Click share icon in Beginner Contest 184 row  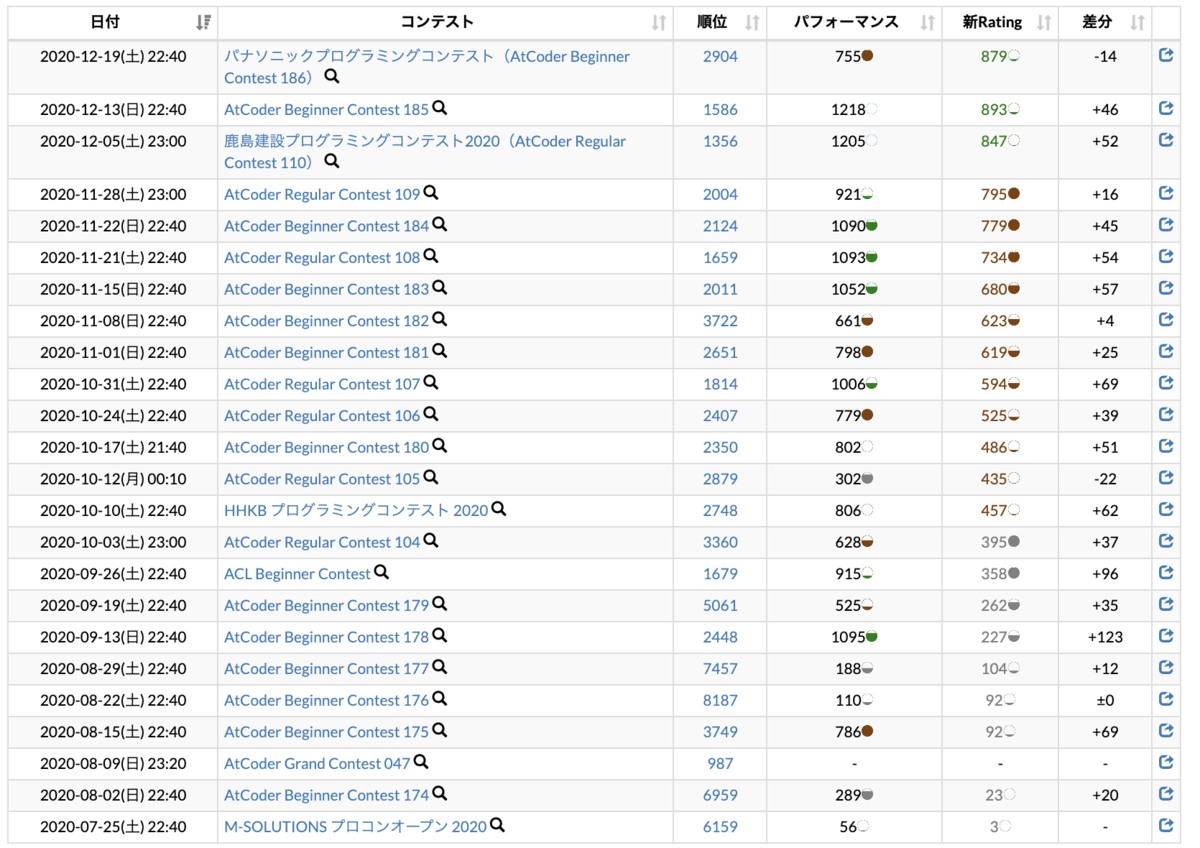(1165, 225)
